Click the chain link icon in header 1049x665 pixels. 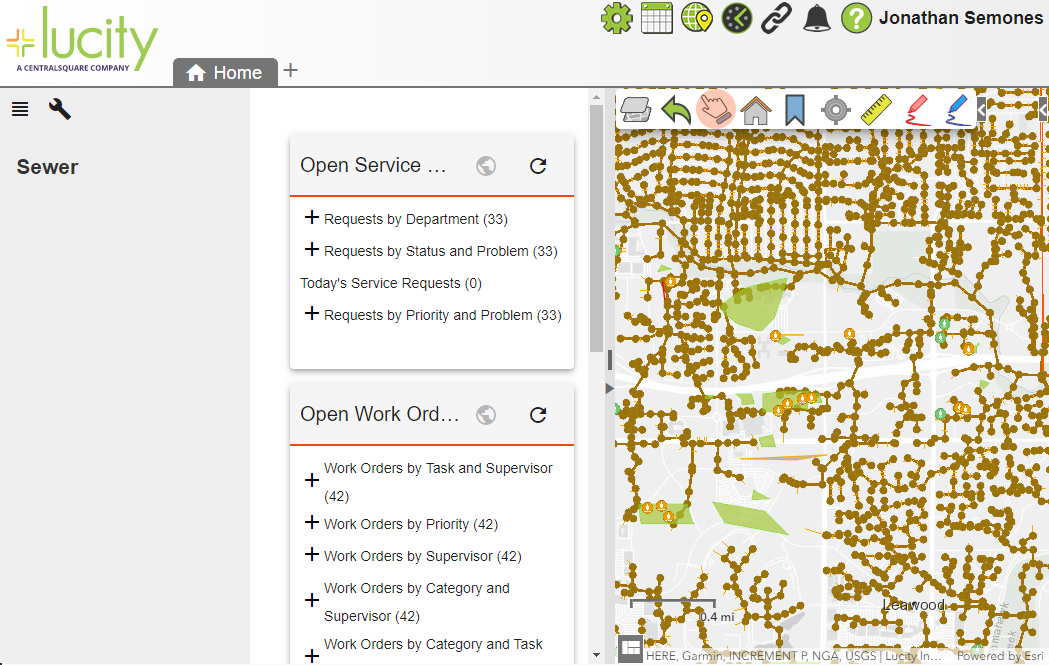(777, 18)
